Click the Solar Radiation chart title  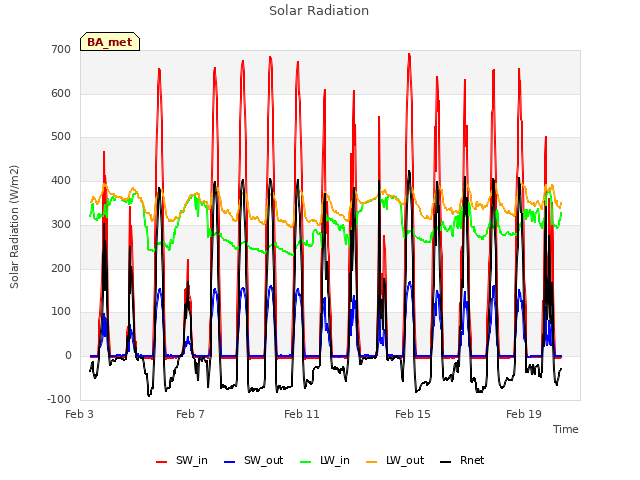pyautogui.click(x=319, y=11)
